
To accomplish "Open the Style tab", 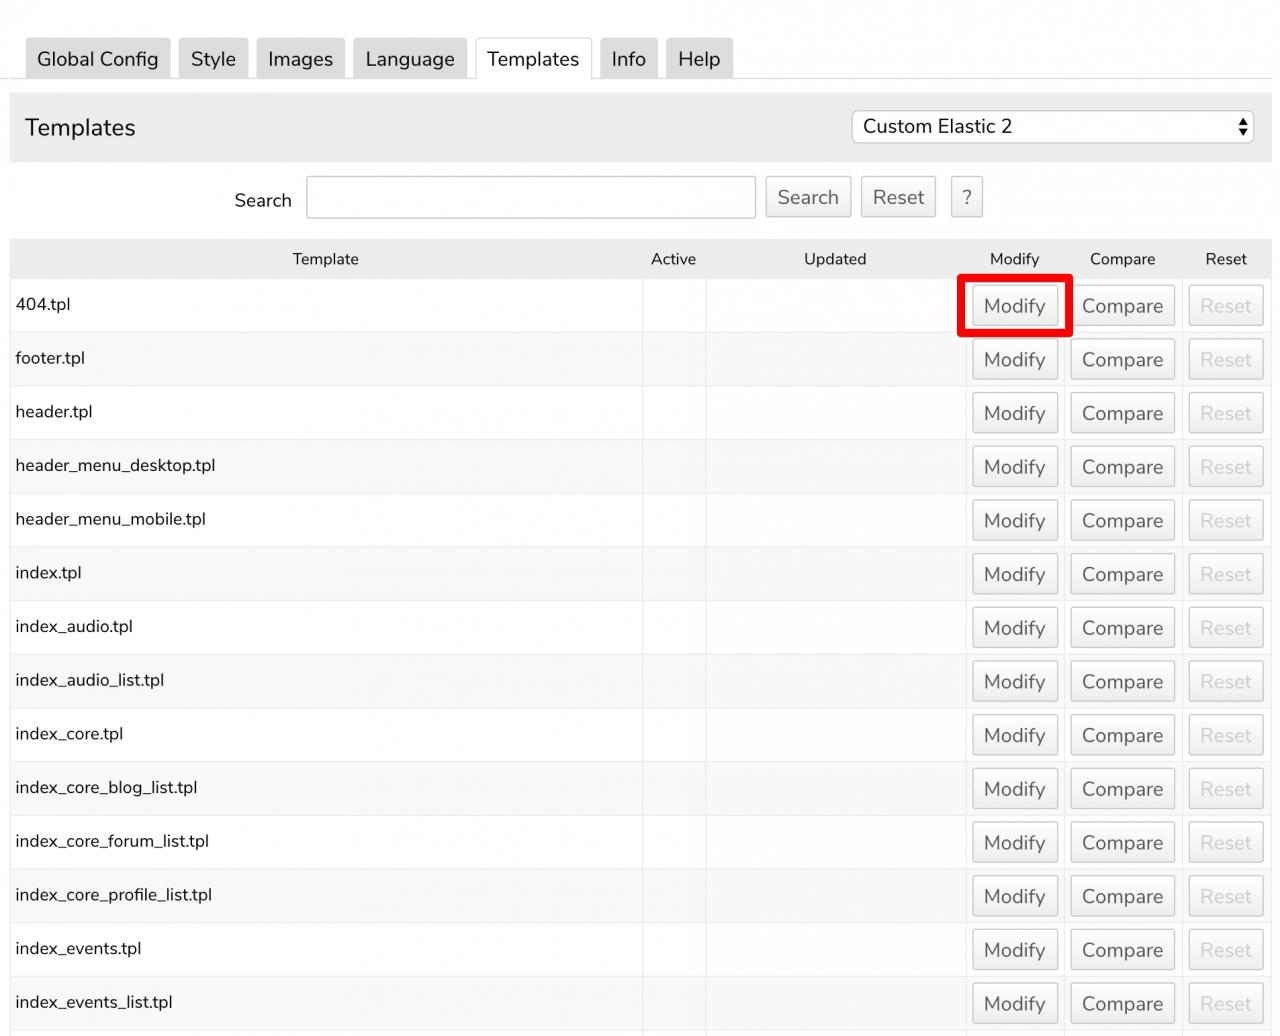I will tap(213, 59).
